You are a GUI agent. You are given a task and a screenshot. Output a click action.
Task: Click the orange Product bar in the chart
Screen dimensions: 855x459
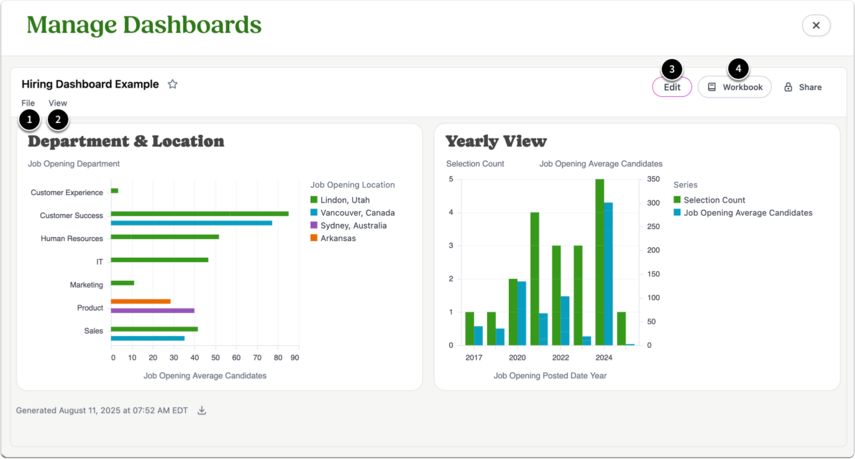[141, 301]
